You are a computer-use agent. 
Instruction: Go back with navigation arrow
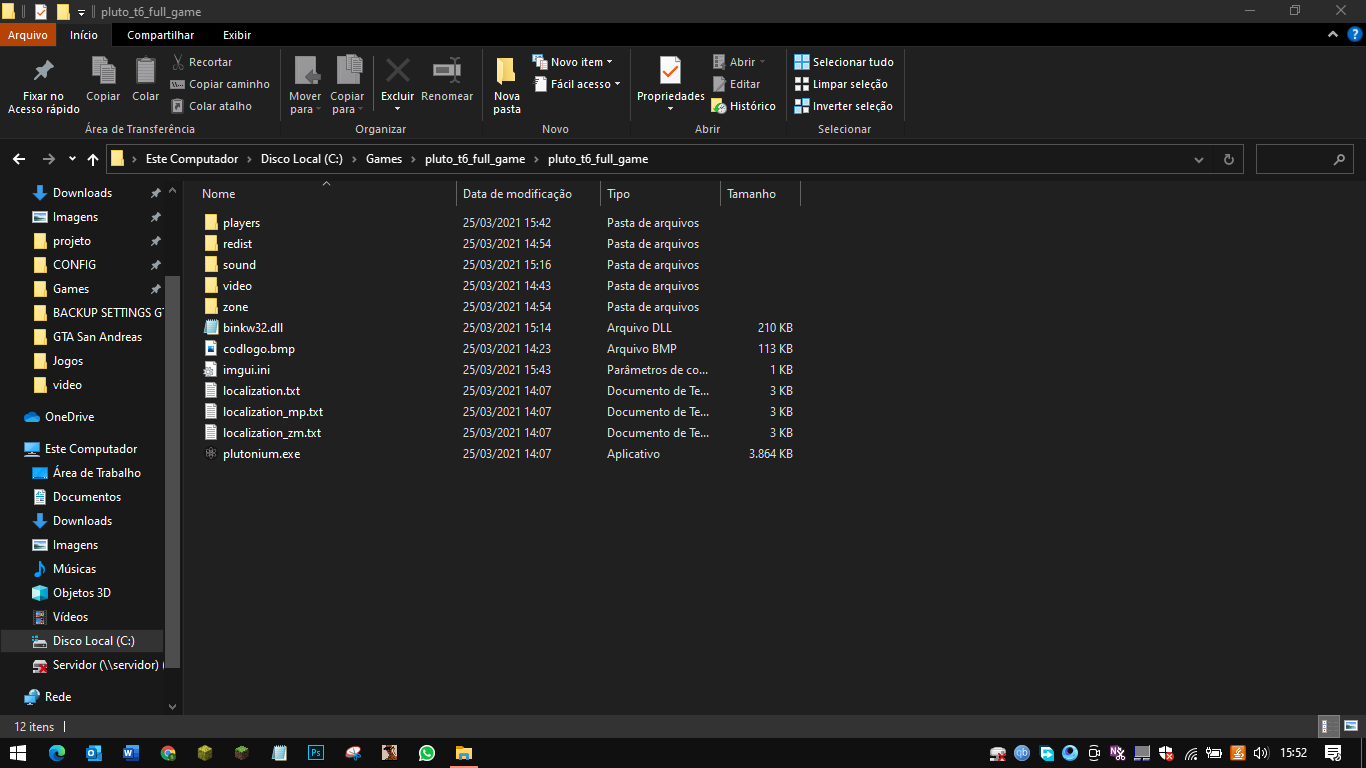pos(19,159)
